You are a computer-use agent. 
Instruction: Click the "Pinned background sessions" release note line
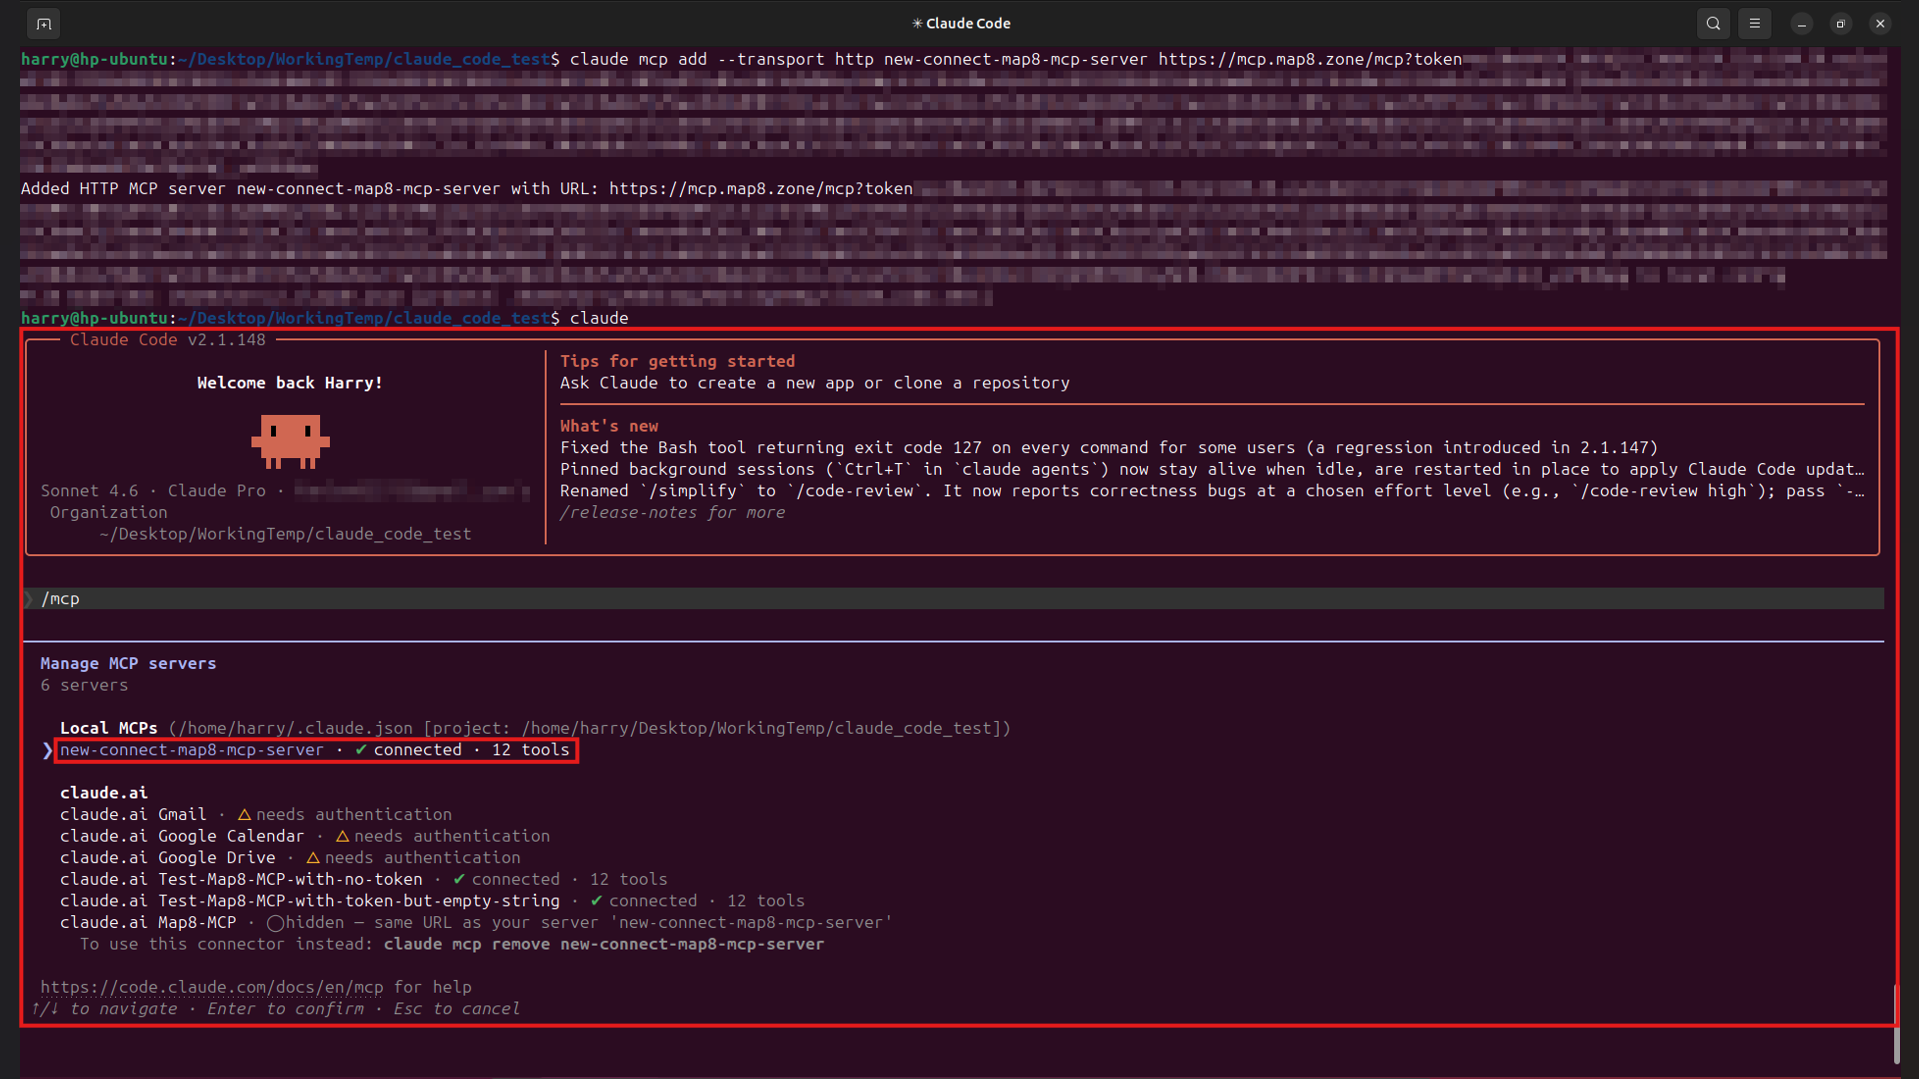coord(1212,469)
